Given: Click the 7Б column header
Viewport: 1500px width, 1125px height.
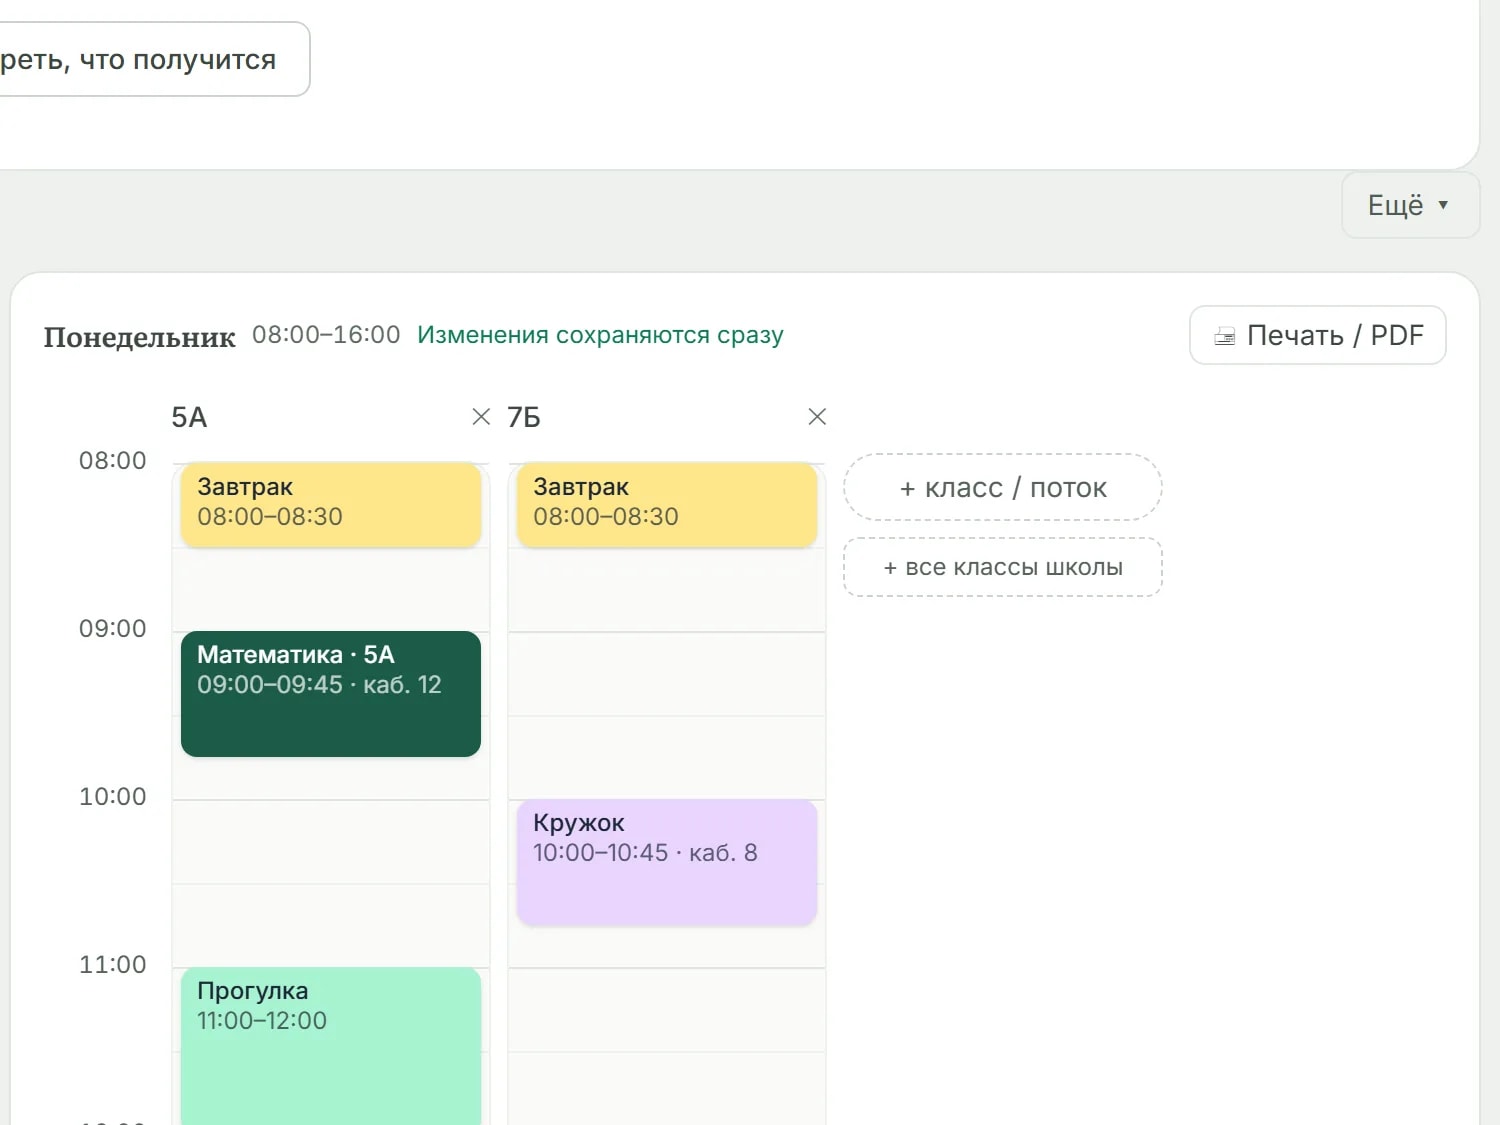Looking at the screenshot, I should 524,417.
